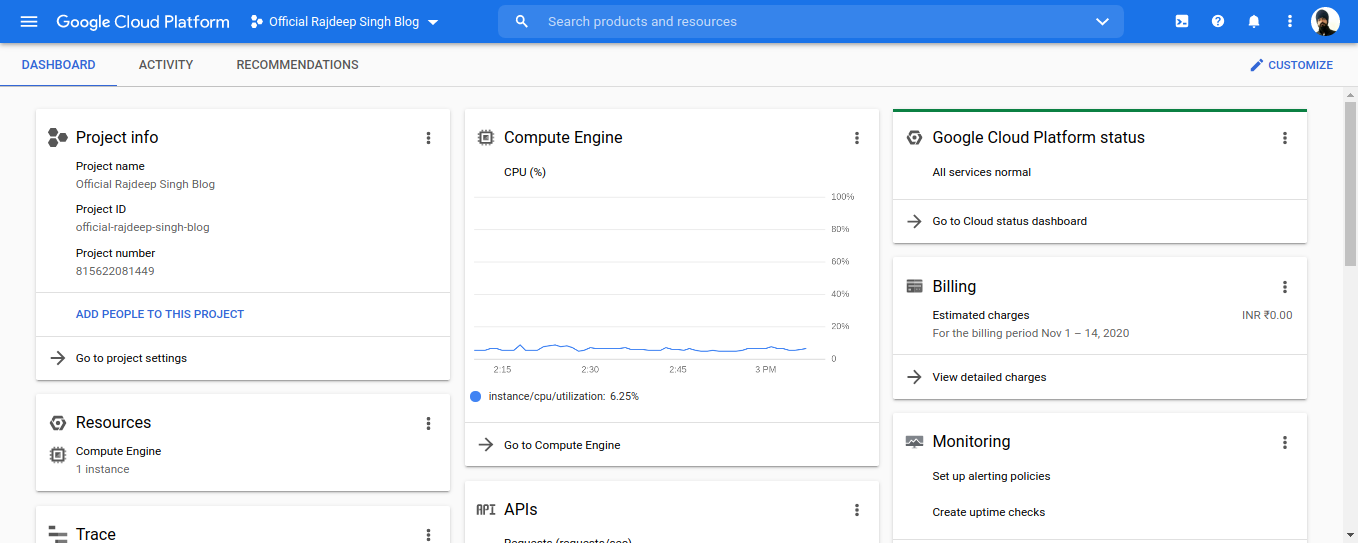
Task: Open the notifications bell
Action: click(x=1254, y=22)
